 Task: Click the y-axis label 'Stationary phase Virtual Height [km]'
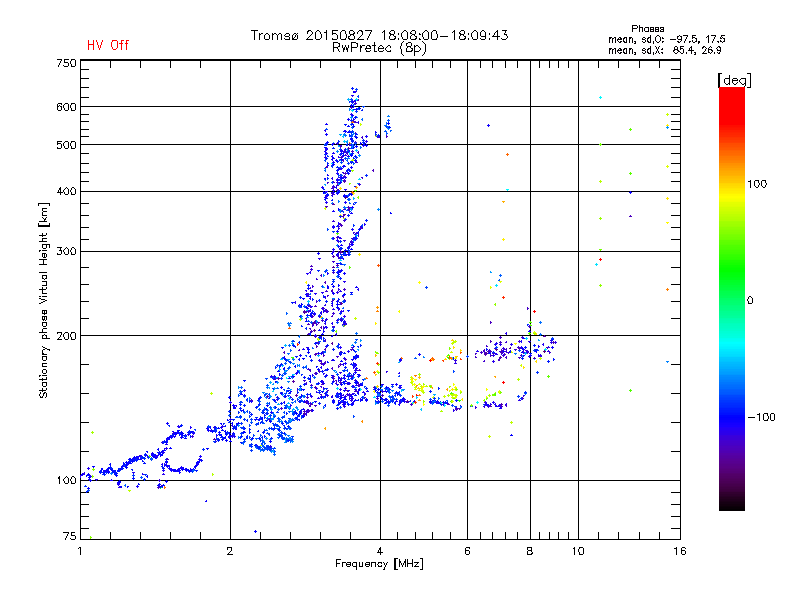(44, 301)
